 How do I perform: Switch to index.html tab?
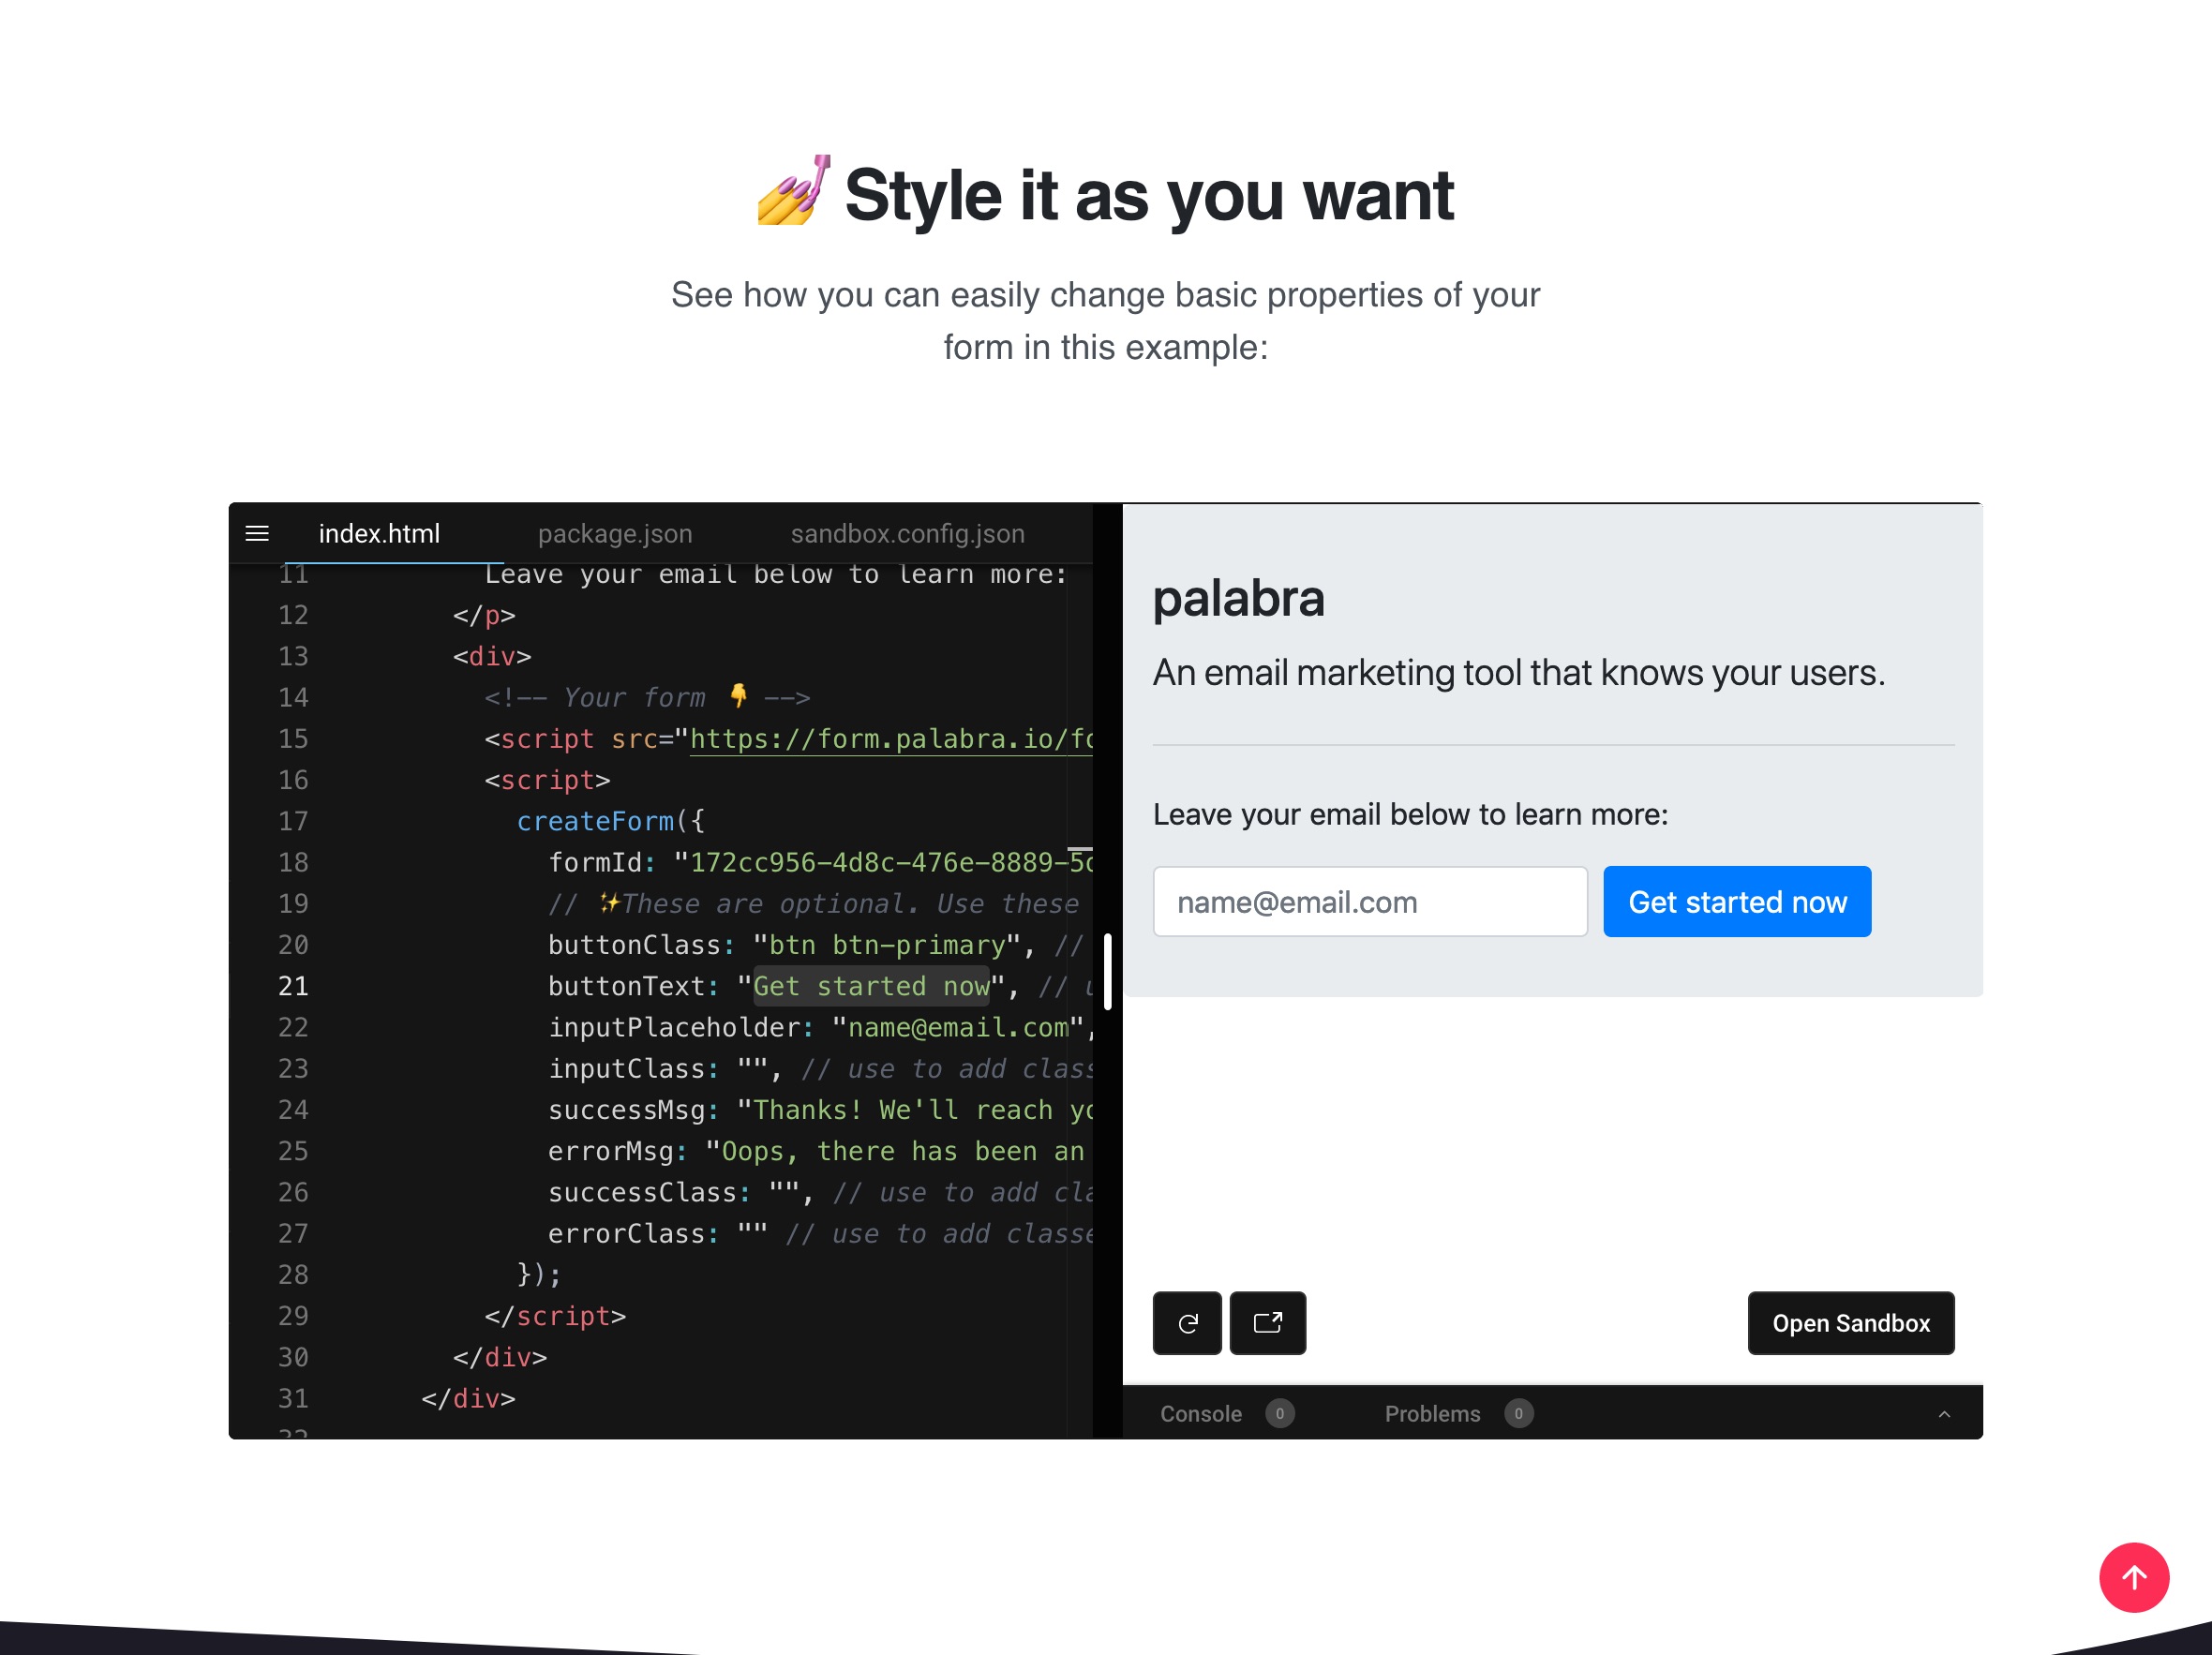379,534
